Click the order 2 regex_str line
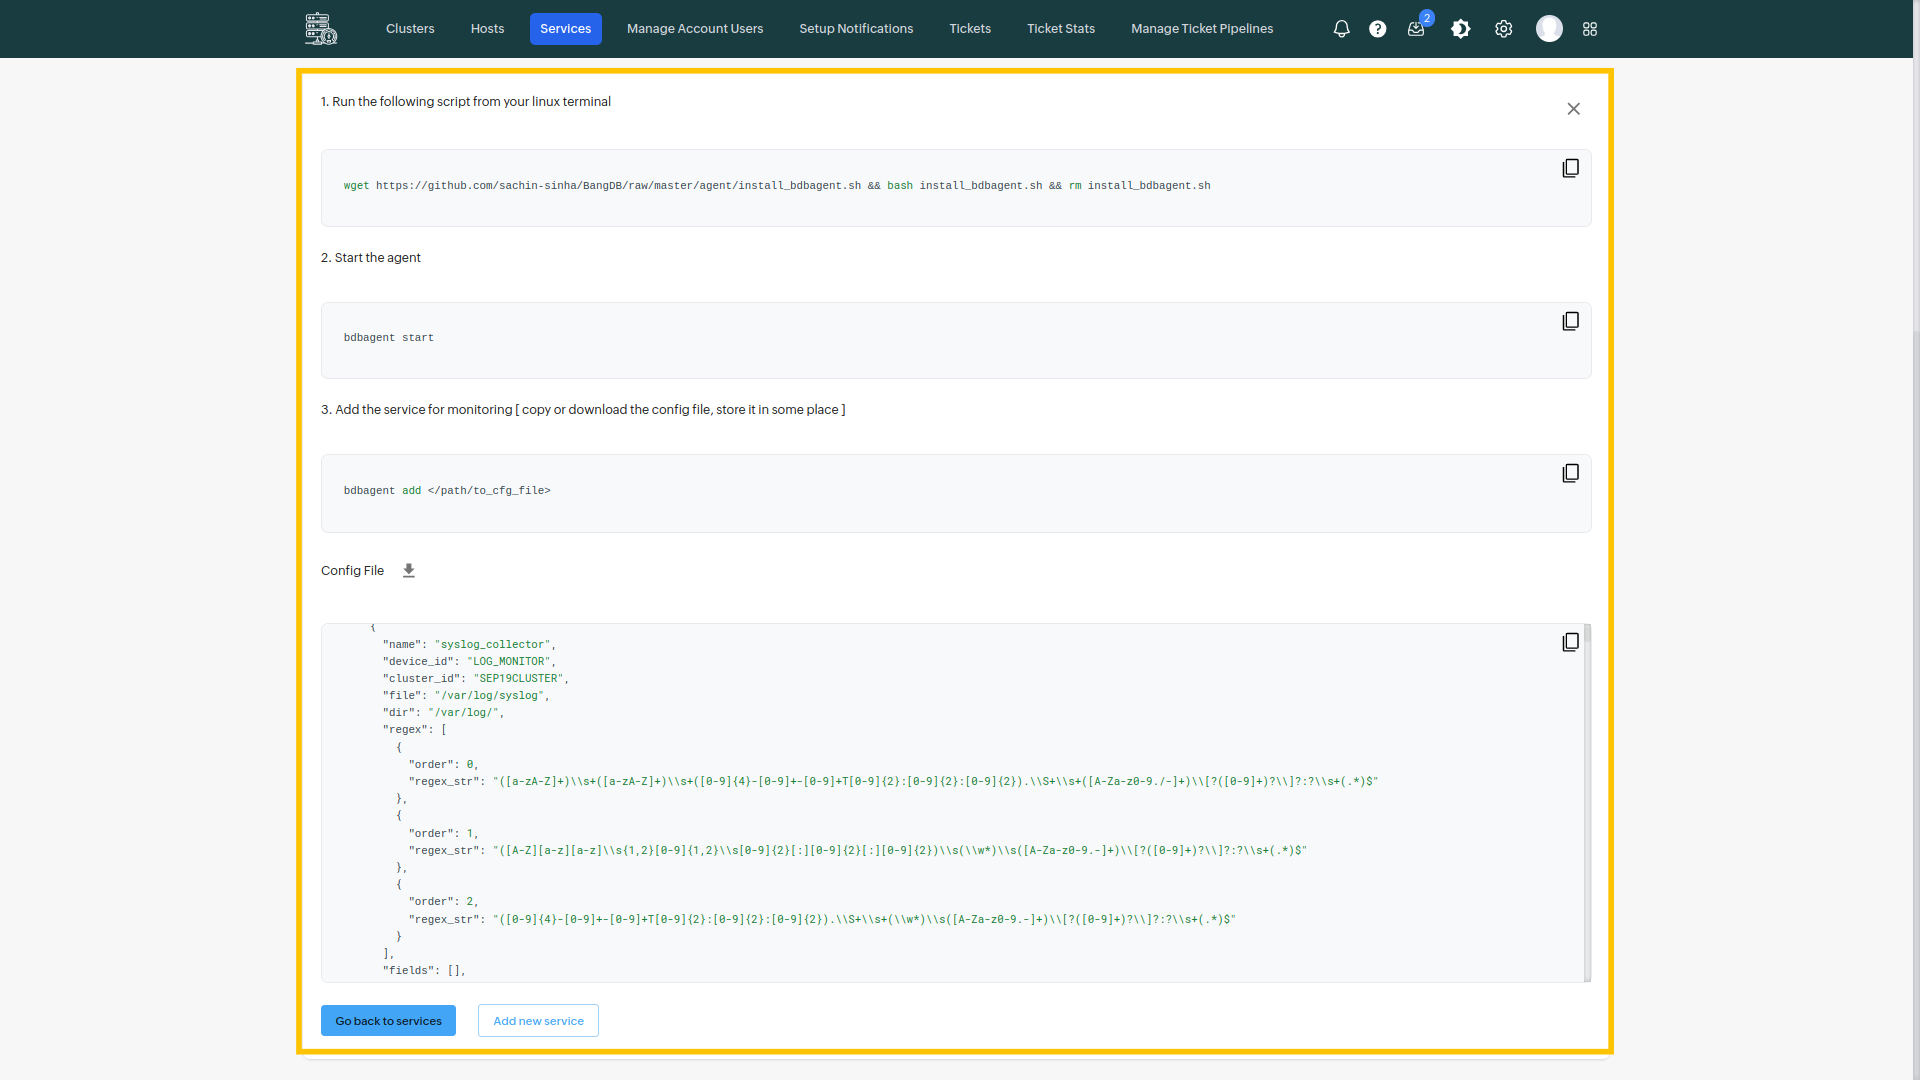 [x=822, y=920]
